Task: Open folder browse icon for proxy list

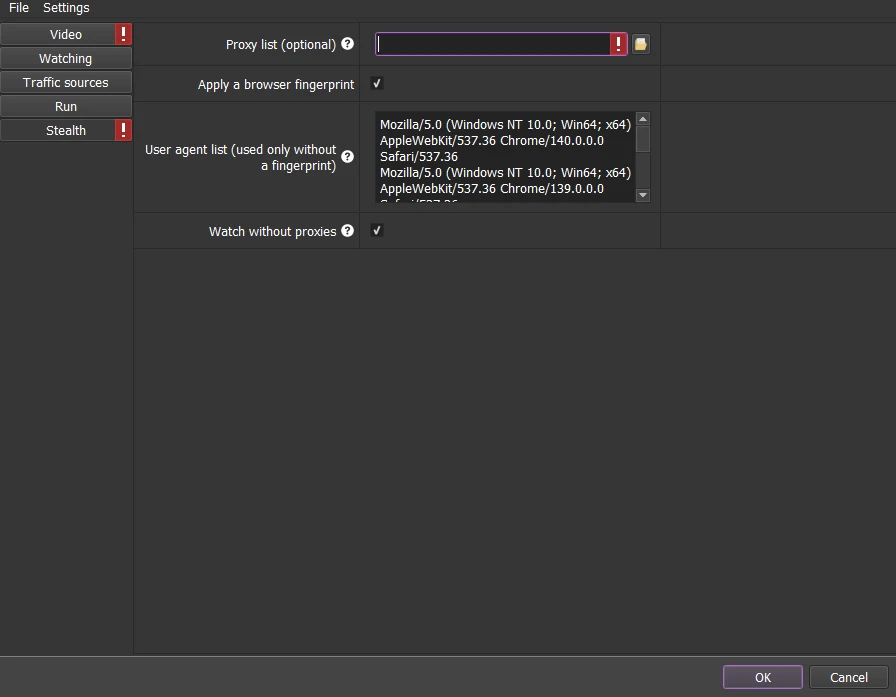Action: [641, 44]
